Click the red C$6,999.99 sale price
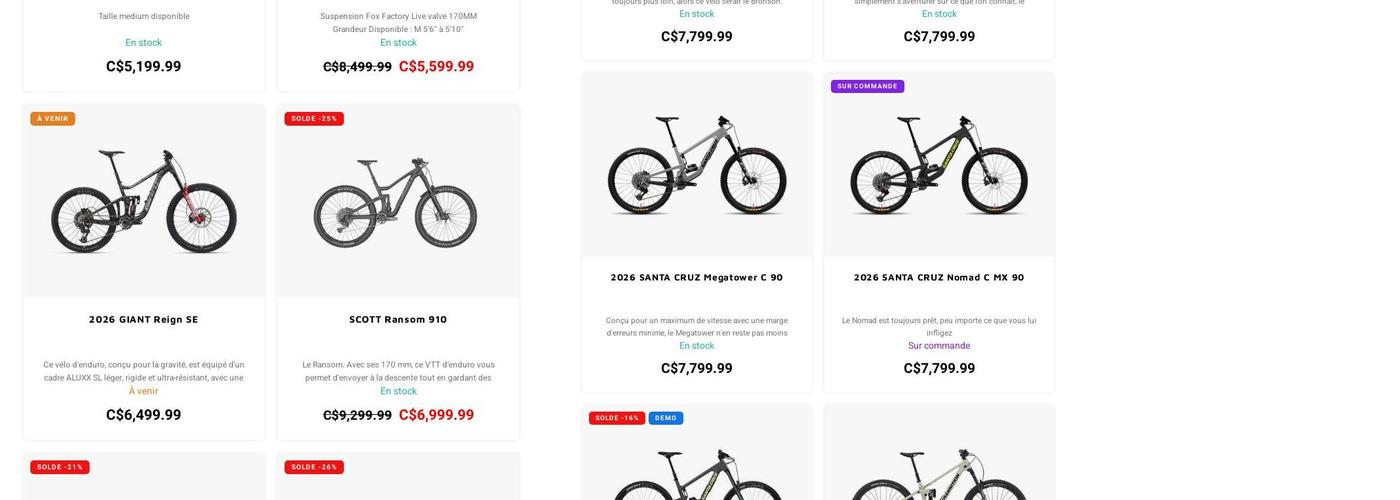The width and height of the screenshot is (1400, 500). (x=436, y=415)
